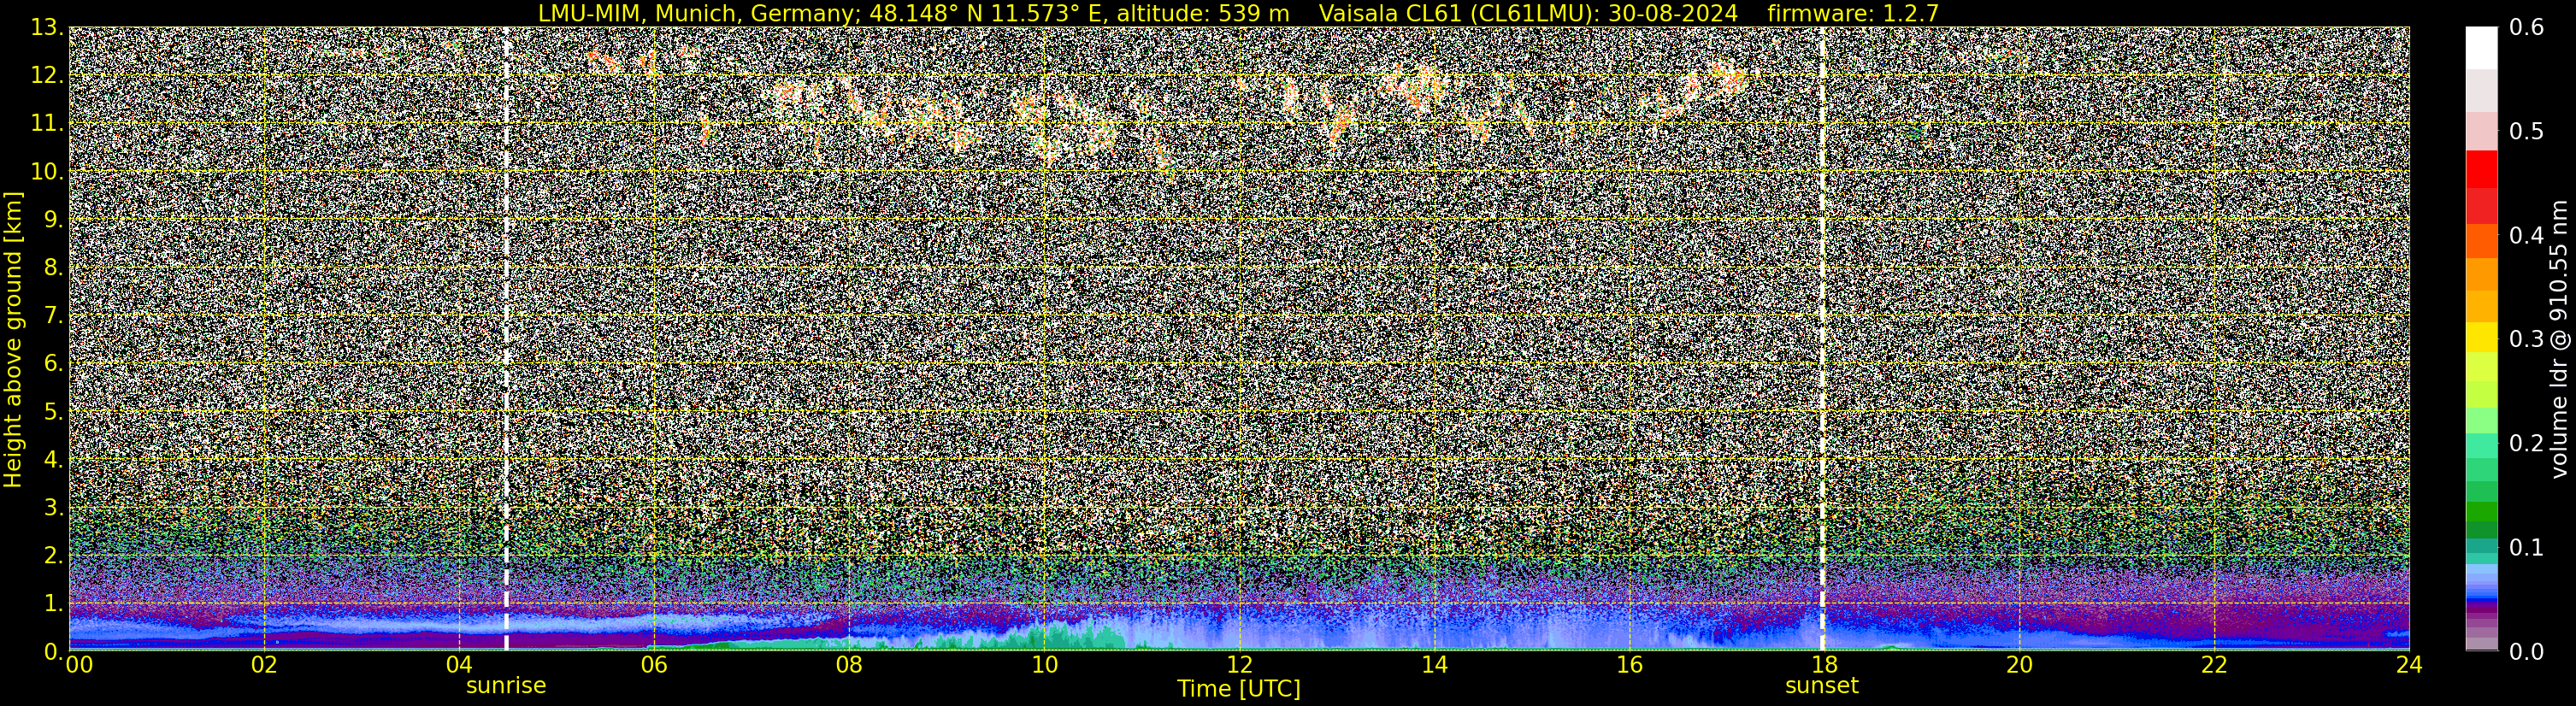
Task: Click height axis tick label '11.'
Action: (x=47, y=123)
